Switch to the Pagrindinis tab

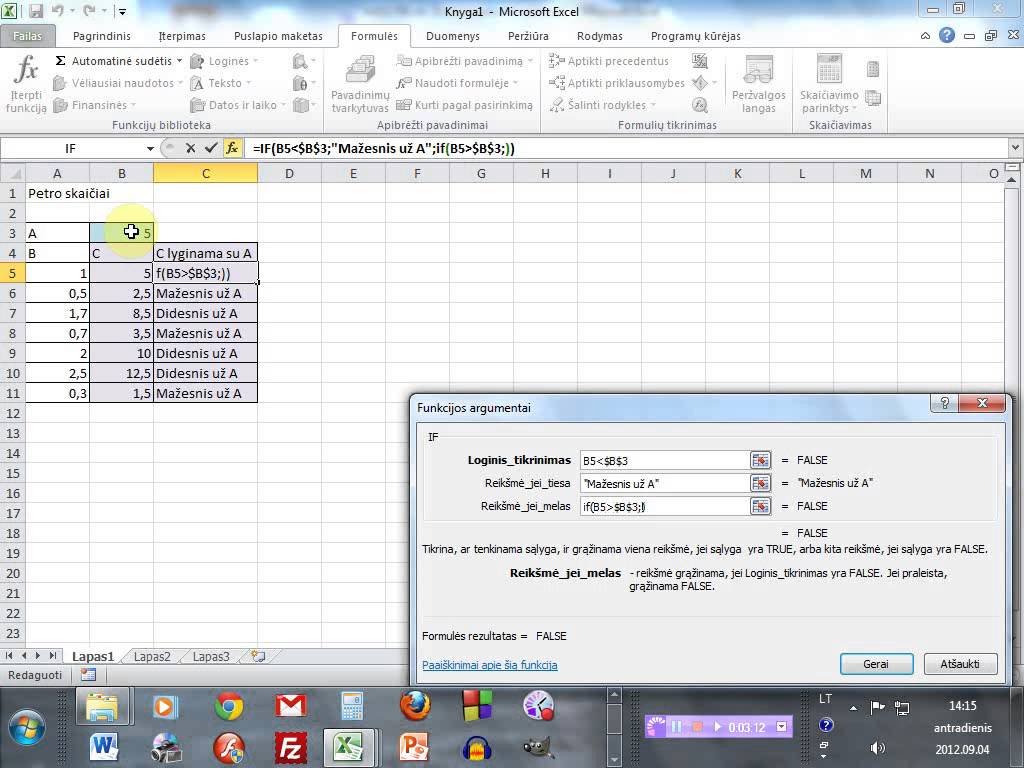pyautogui.click(x=101, y=36)
